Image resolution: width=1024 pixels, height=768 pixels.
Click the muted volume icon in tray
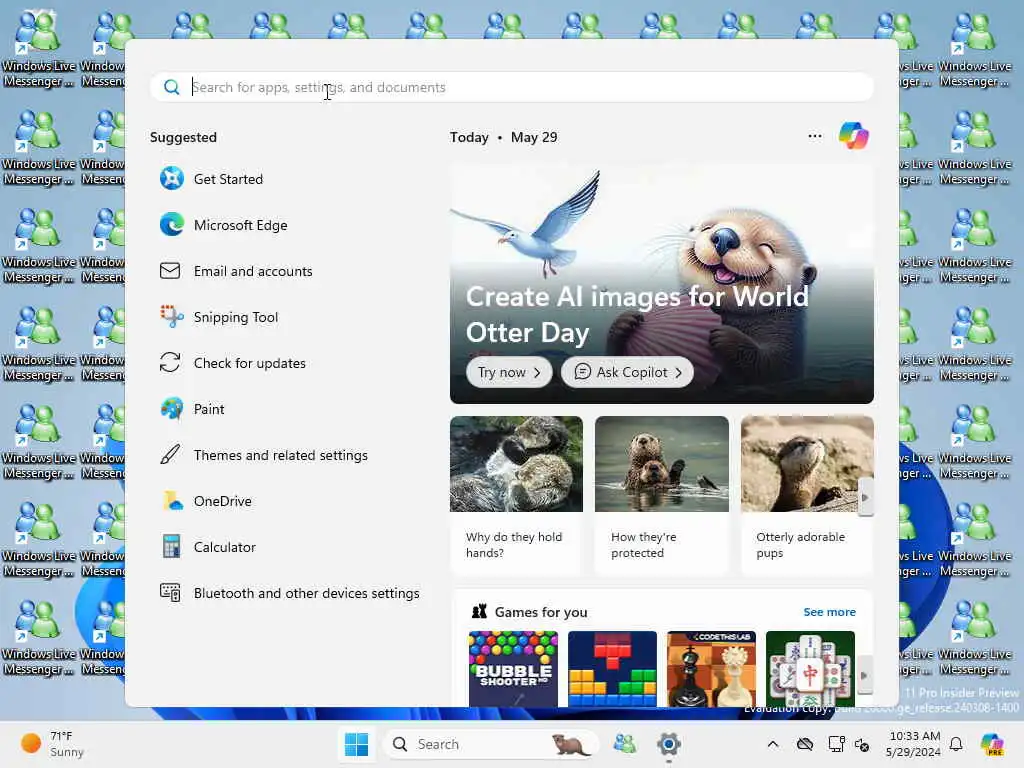tap(862, 744)
